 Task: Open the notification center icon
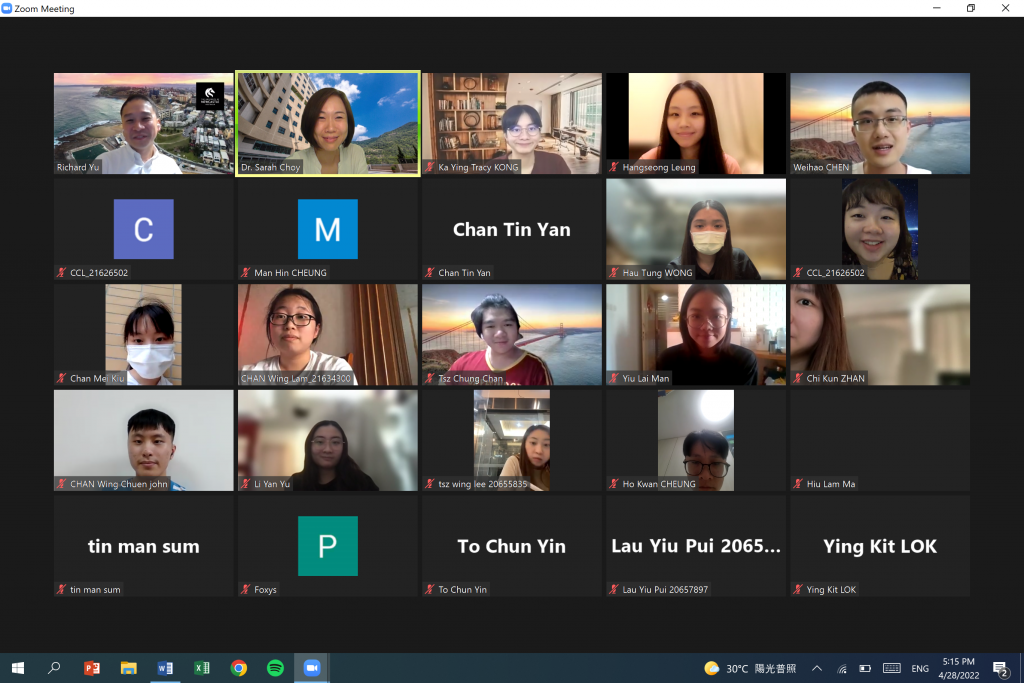pos(1000,668)
